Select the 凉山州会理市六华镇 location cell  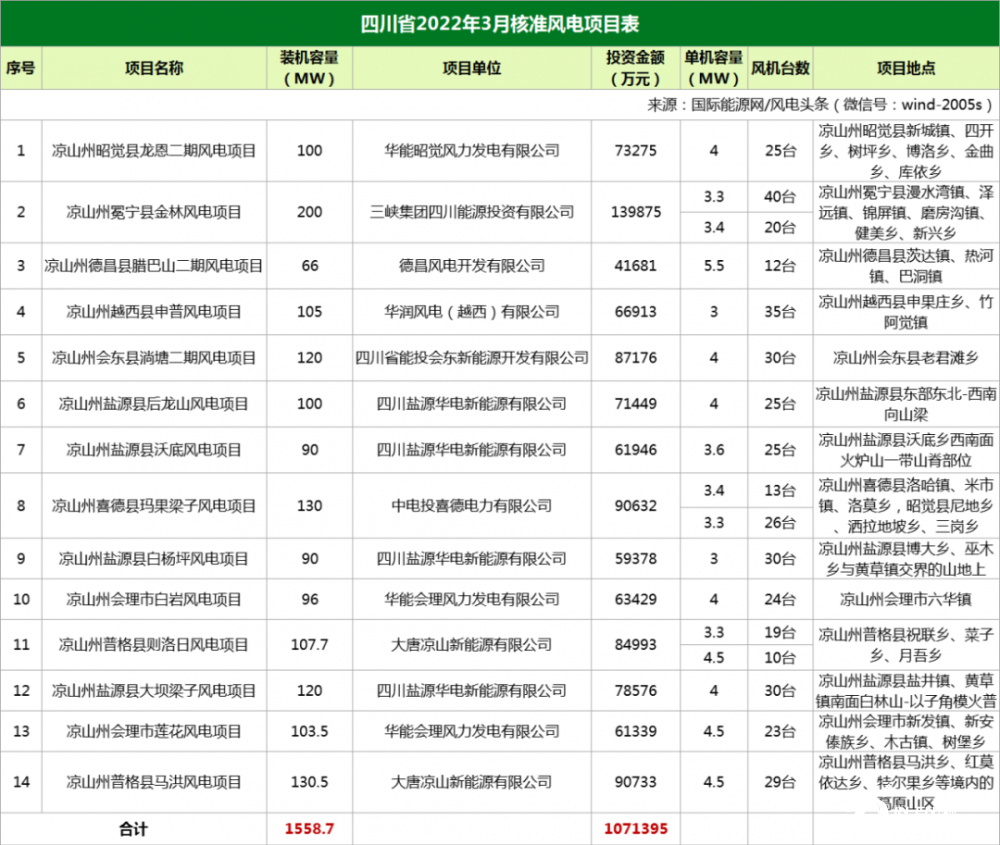click(x=905, y=600)
